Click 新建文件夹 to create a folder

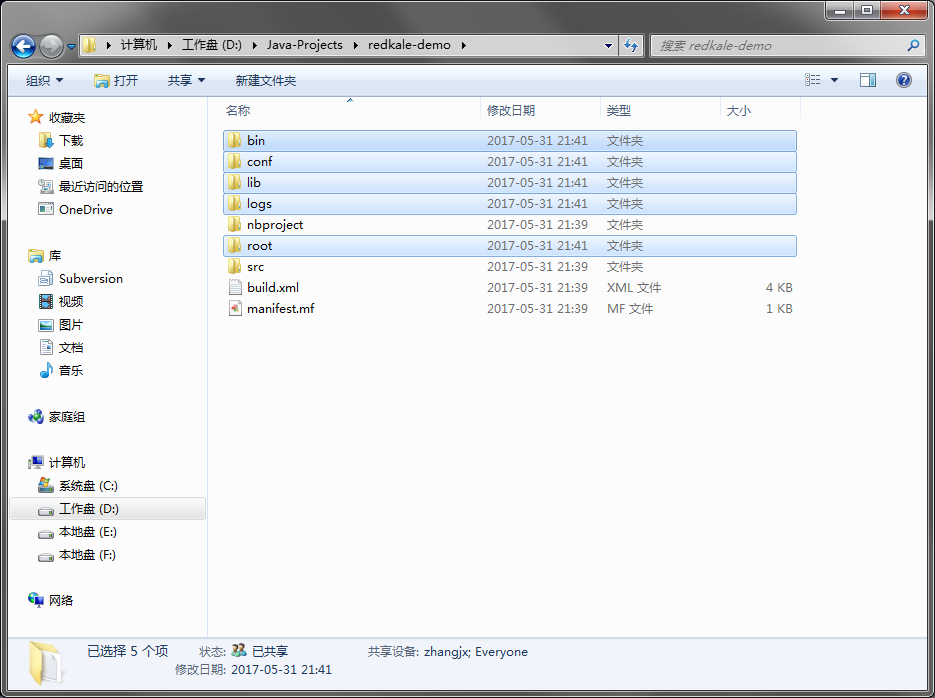265,80
